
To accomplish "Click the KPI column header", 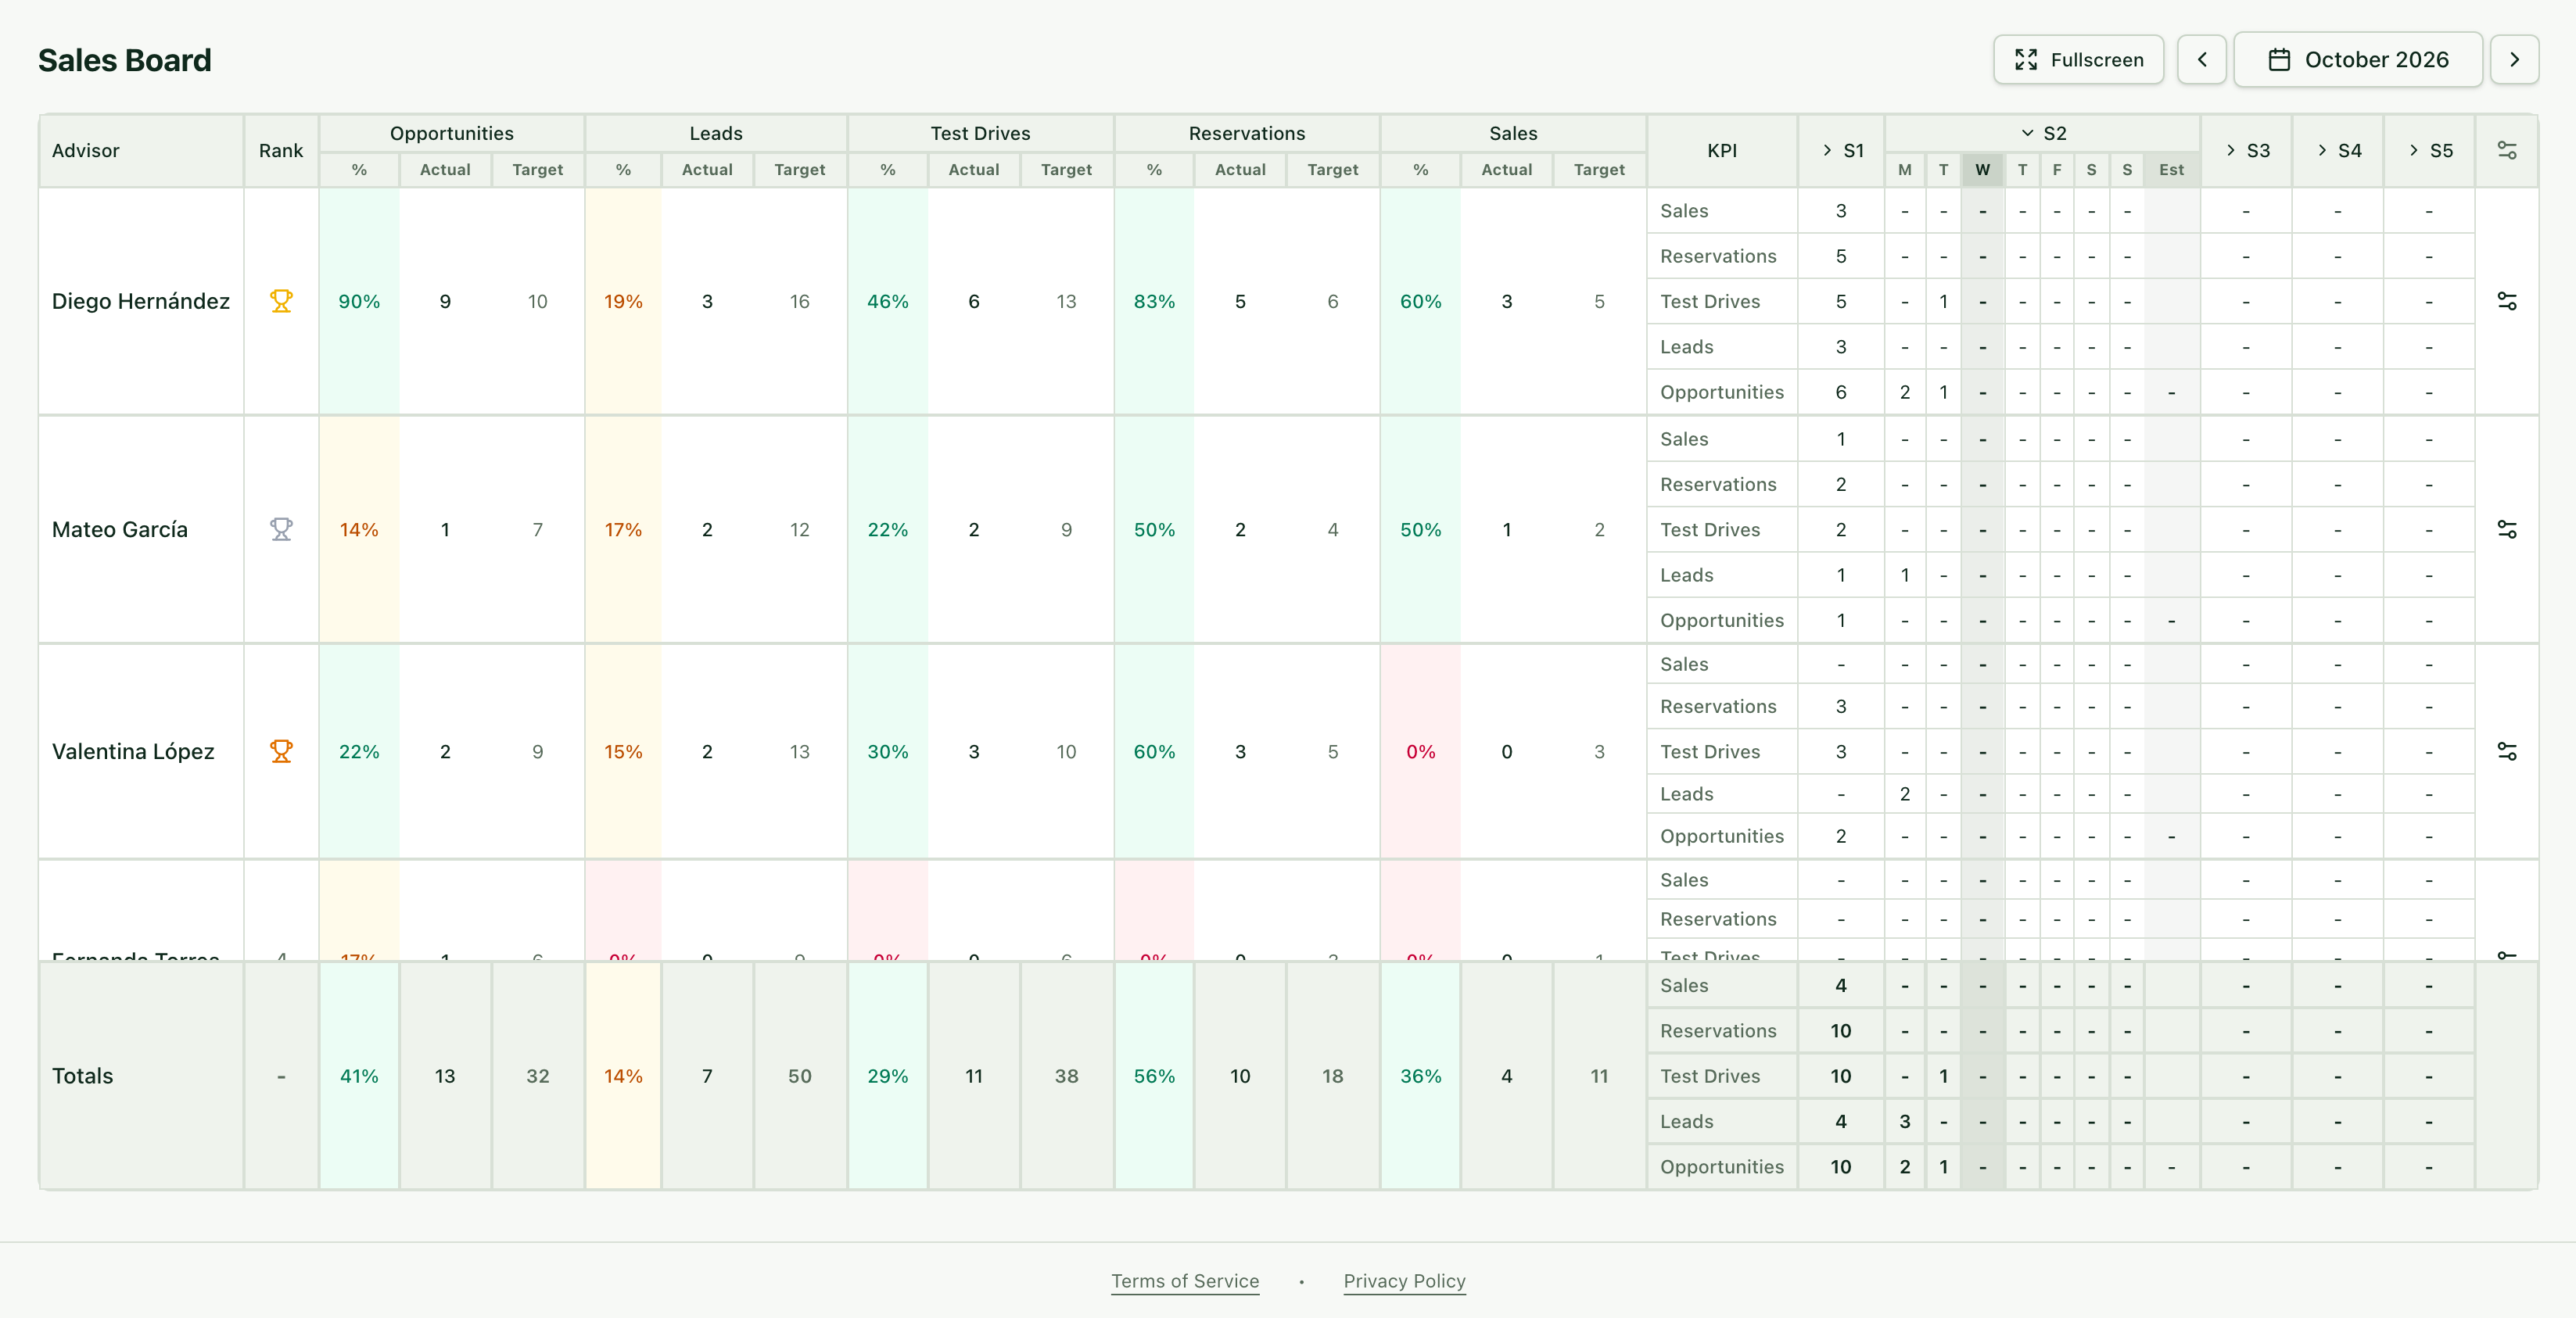I will tap(1722, 151).
